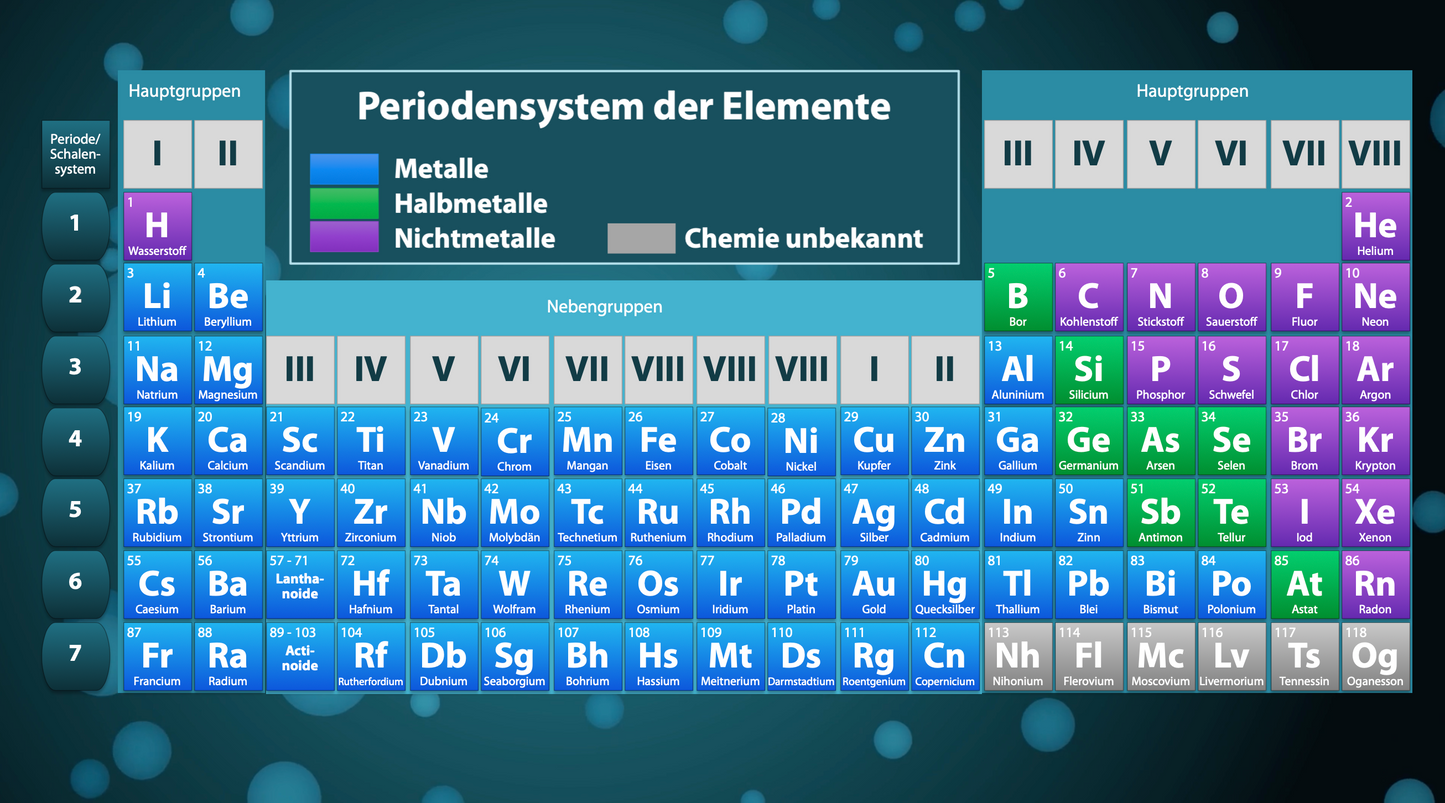Click the Bor (B) halbmetall tile
Image resolution: width=1445 pixels, height=803 pixels.
[1018, 297]
